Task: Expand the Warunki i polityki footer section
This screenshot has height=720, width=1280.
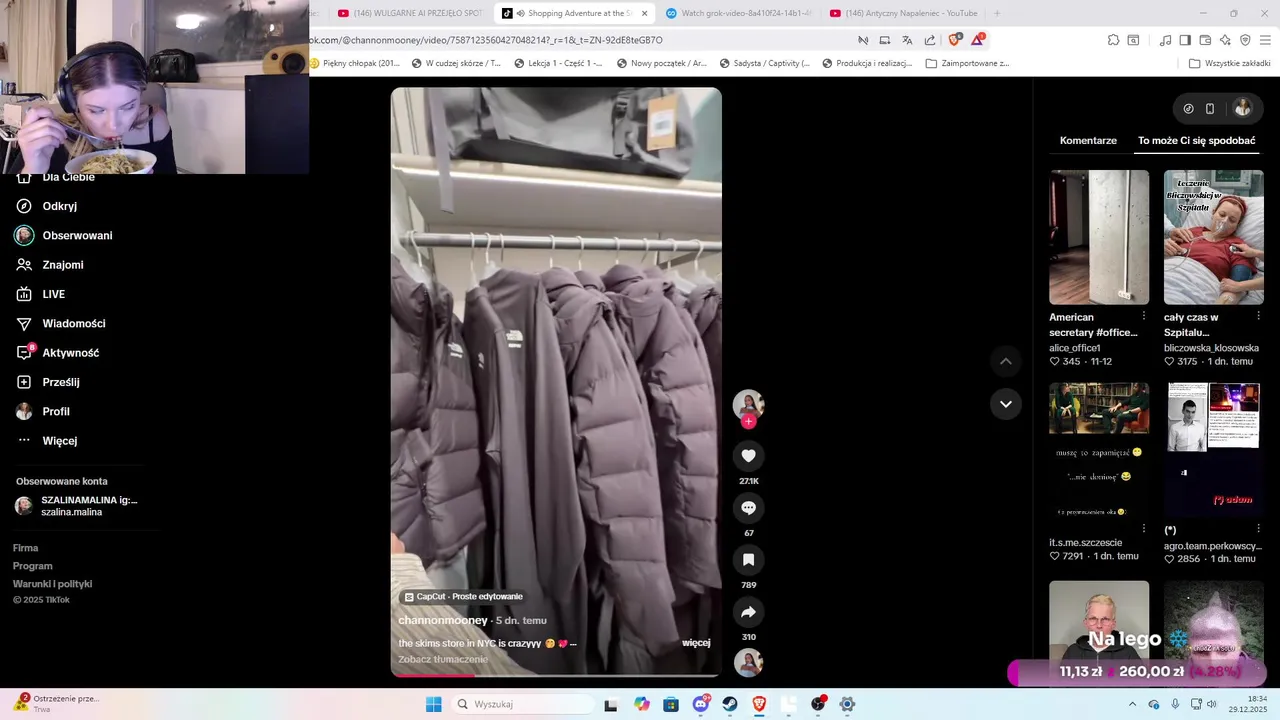Action: 53,584
